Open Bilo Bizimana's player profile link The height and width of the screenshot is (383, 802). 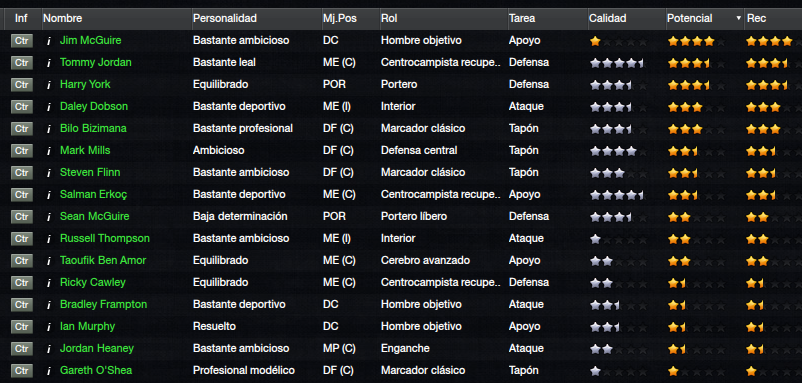click(x=93, y=128)
